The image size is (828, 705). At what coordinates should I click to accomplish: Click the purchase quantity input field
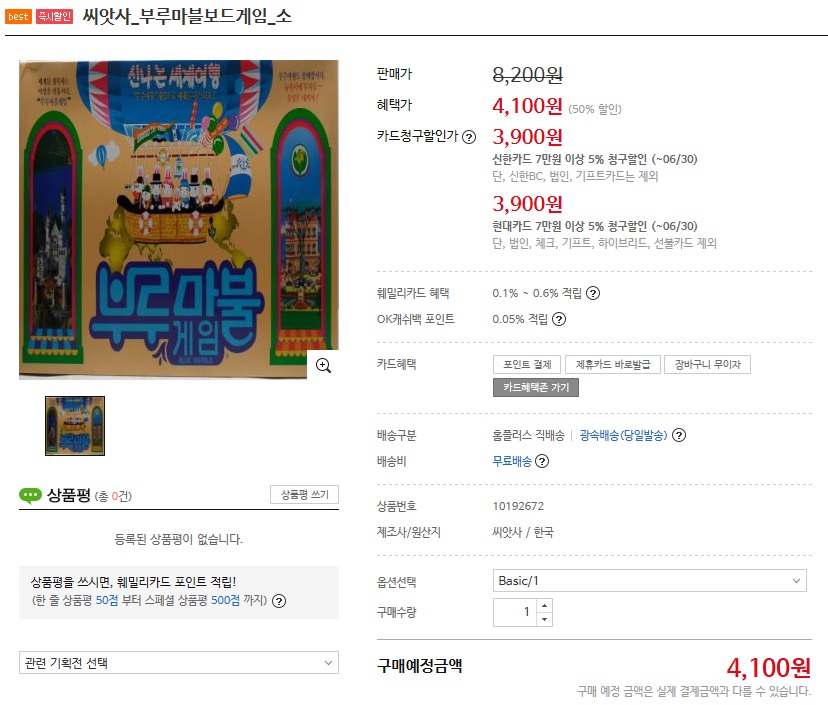pos(515,613)
